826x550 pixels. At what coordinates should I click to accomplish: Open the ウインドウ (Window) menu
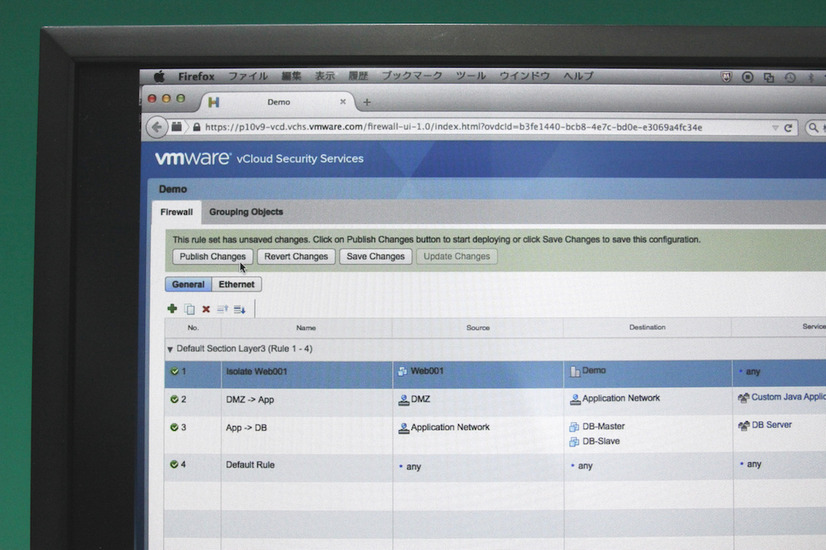pyautogui.click(x=524, y=76)
